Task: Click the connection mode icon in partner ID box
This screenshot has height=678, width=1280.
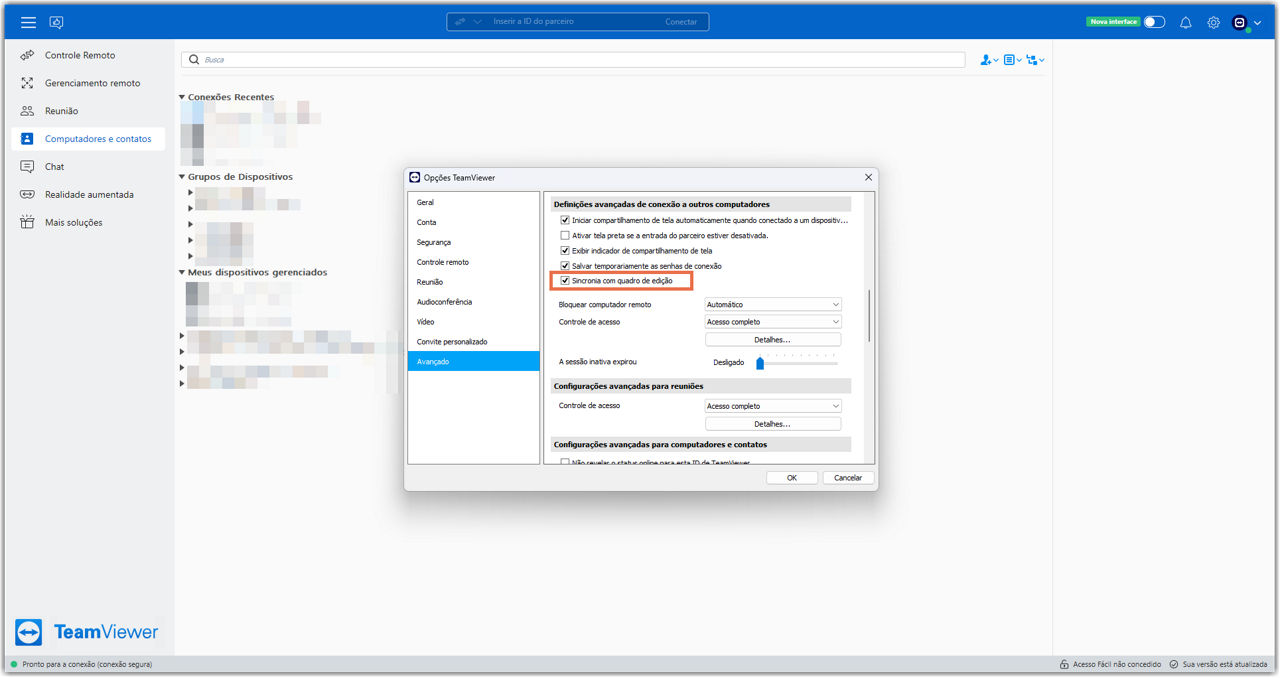Action: pos(460,22)
